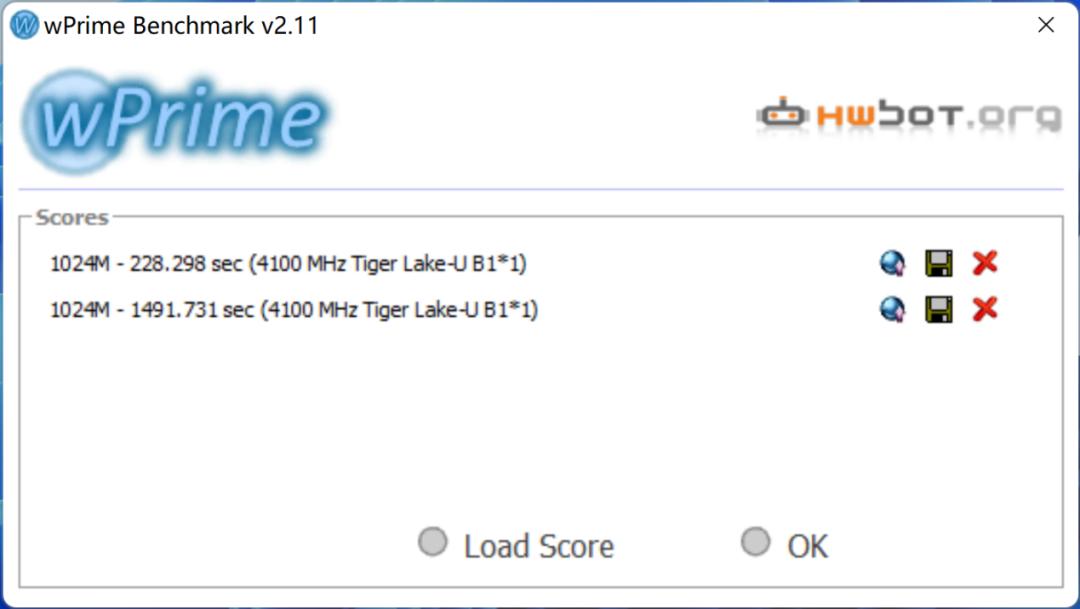Screen dimensions: 1080x609
Task: Select the 1024M - 228.298 sec score row
Action: point(288,263)
